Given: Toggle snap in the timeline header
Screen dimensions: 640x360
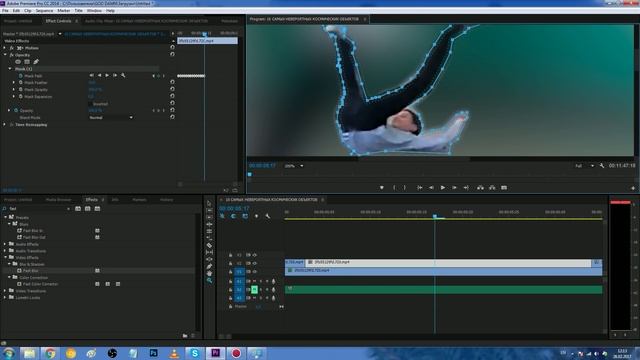Looking at the screenshot, I should (x=233, y=216).
